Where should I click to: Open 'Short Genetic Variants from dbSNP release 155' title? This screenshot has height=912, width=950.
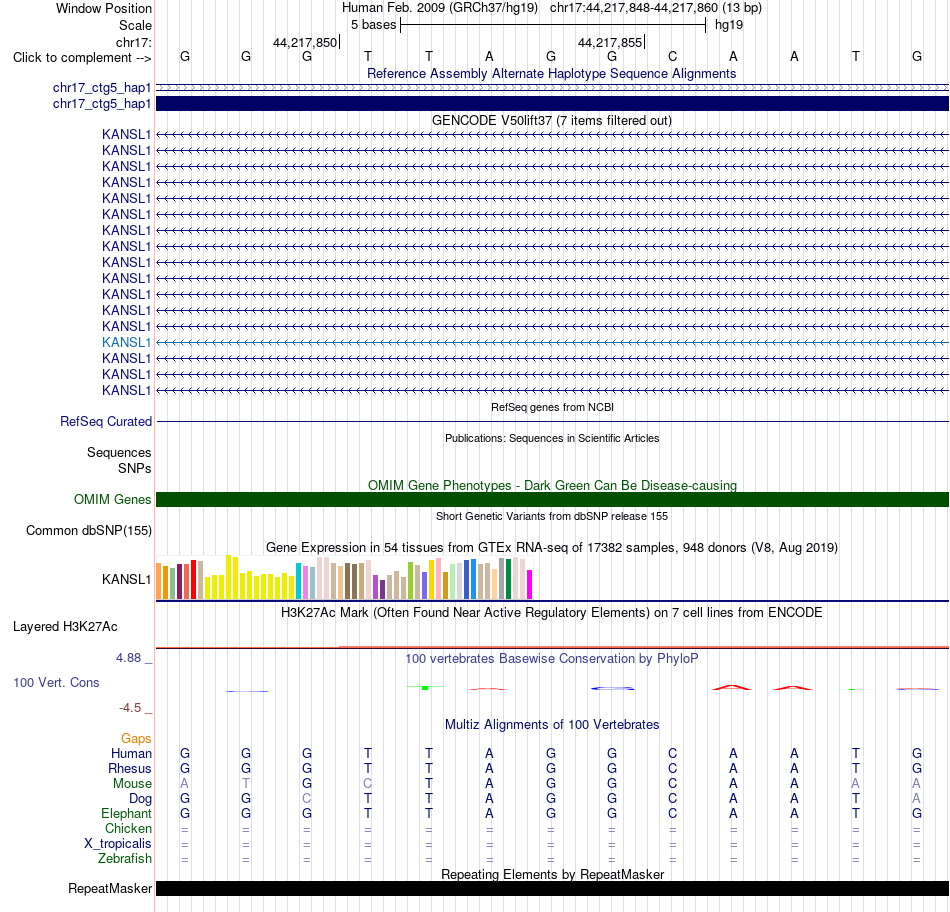(x=552, y=516)
